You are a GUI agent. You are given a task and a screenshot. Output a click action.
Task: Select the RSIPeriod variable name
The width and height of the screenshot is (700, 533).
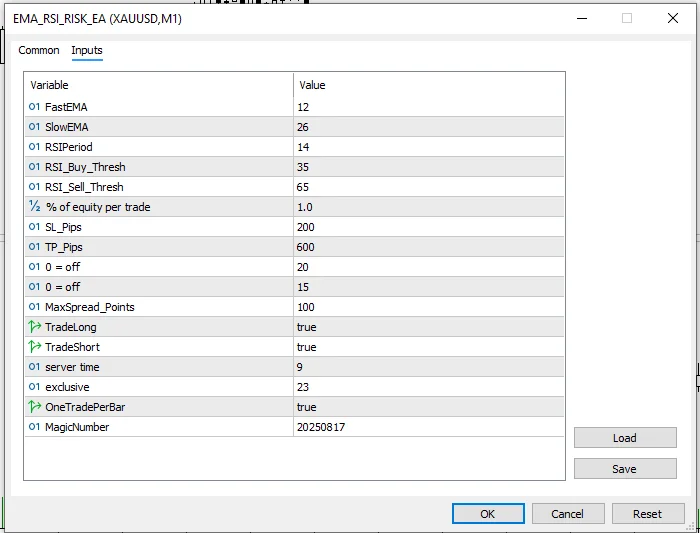69,147
